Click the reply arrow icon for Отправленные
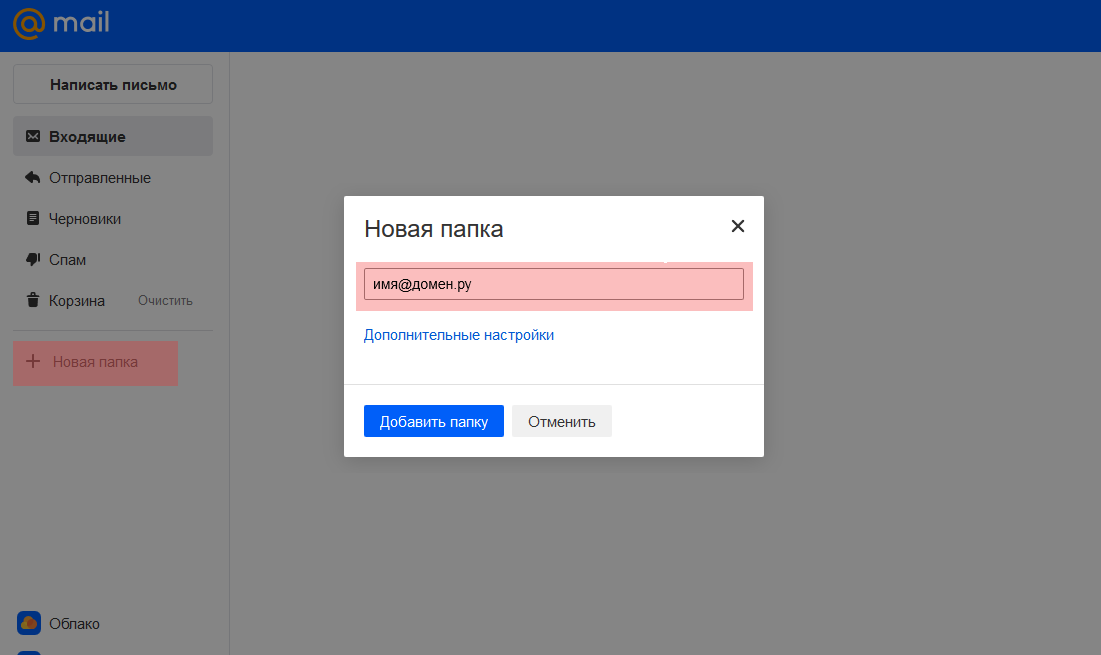The width and height of the screenshot is (1101, 655). pos(33,178)
